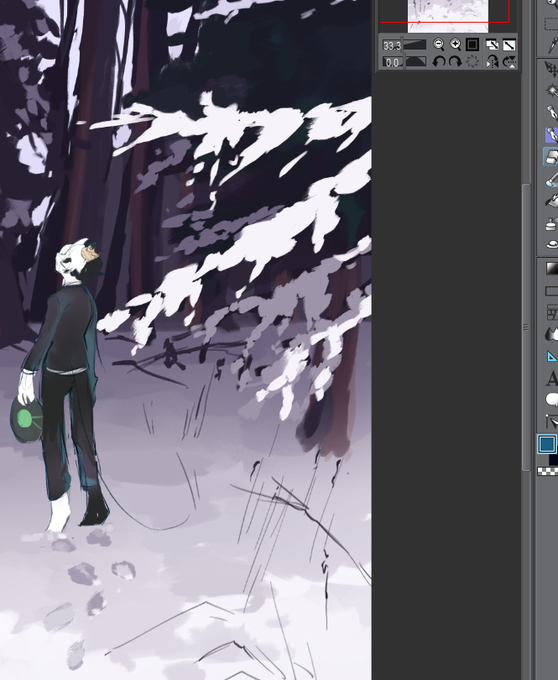Screen dimensions: 558x680
Task: Click the Navigator reset rotation icon
Action: tap(472, 62)
